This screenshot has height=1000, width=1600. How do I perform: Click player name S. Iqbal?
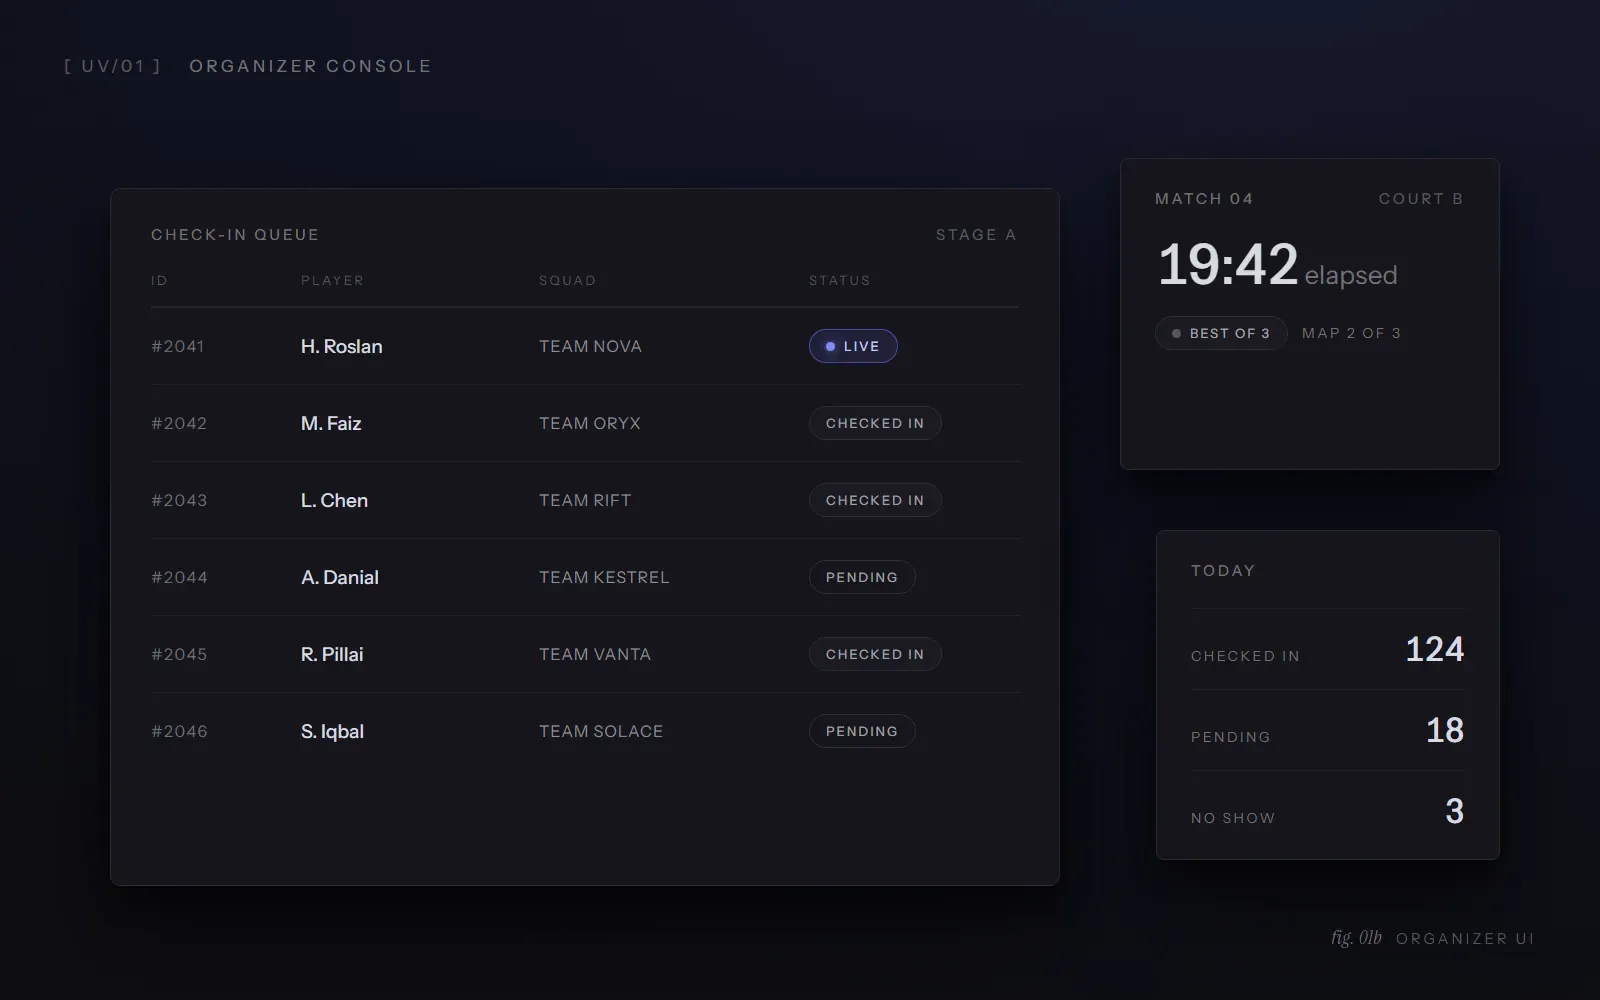point(332,731)
